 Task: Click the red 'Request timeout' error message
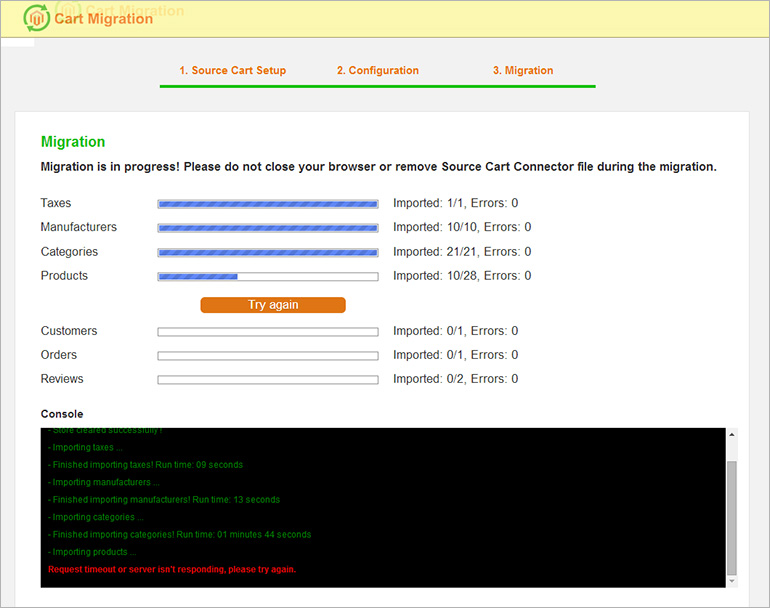tap(172, 569)
